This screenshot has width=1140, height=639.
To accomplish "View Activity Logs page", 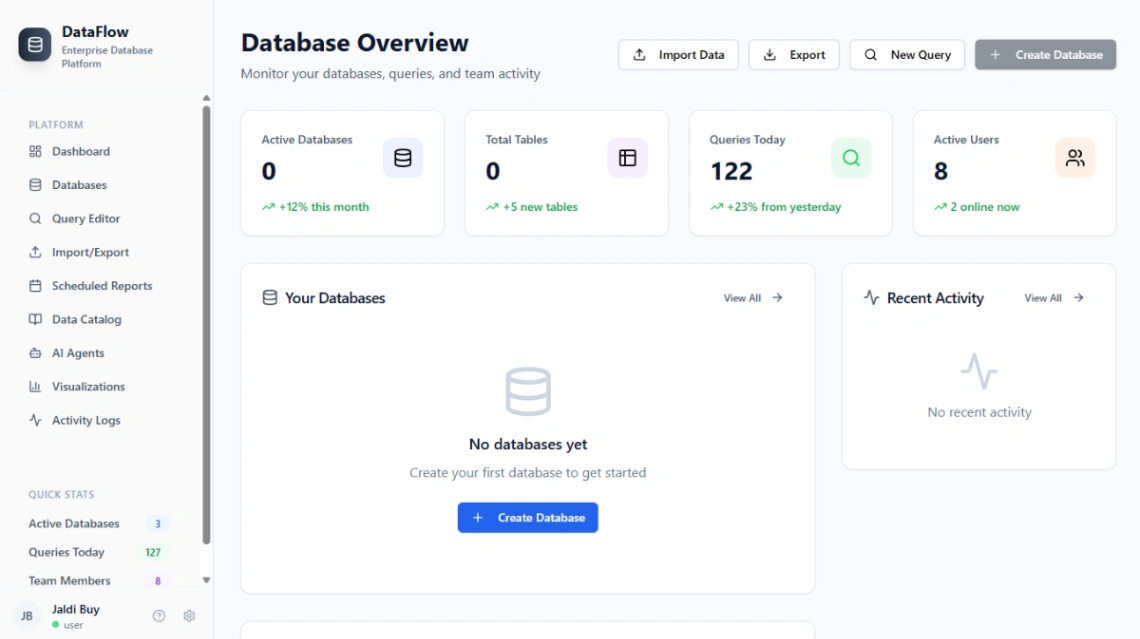I will pos(85,420).
